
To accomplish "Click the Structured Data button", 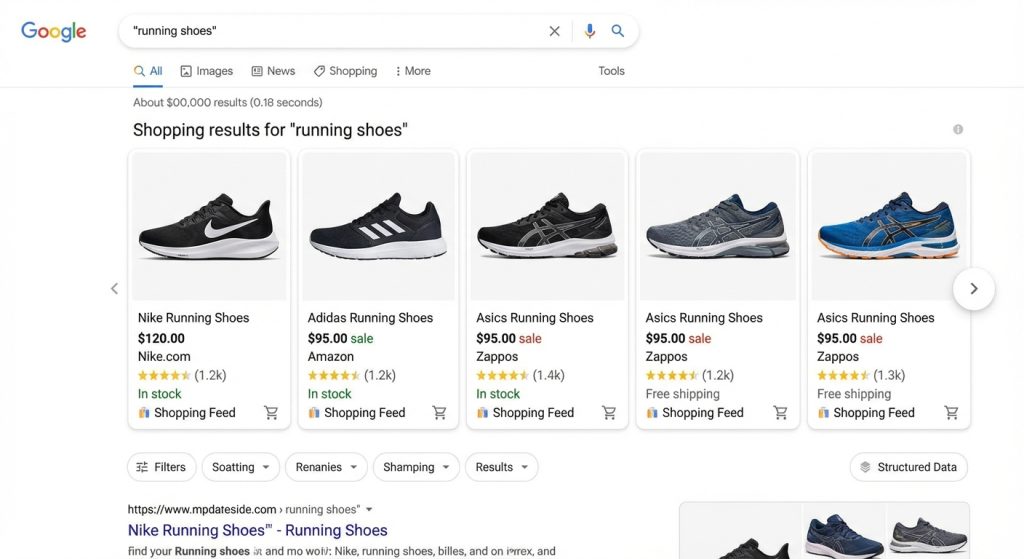I will 908,467.
